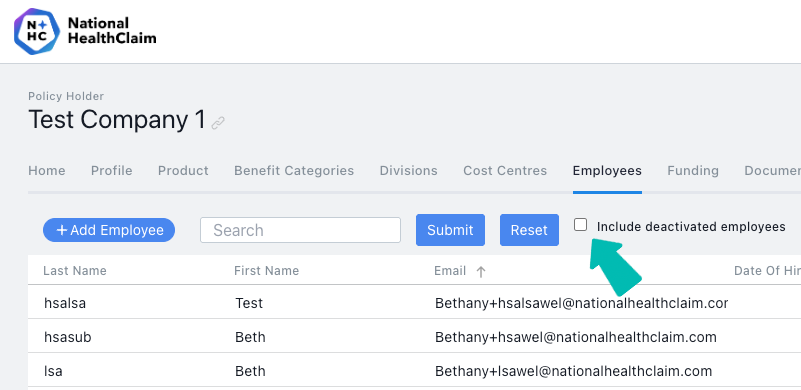This screenshot has height=390, width=801.
Task: Click the Reset button
Action: click(x=529, y=230)
